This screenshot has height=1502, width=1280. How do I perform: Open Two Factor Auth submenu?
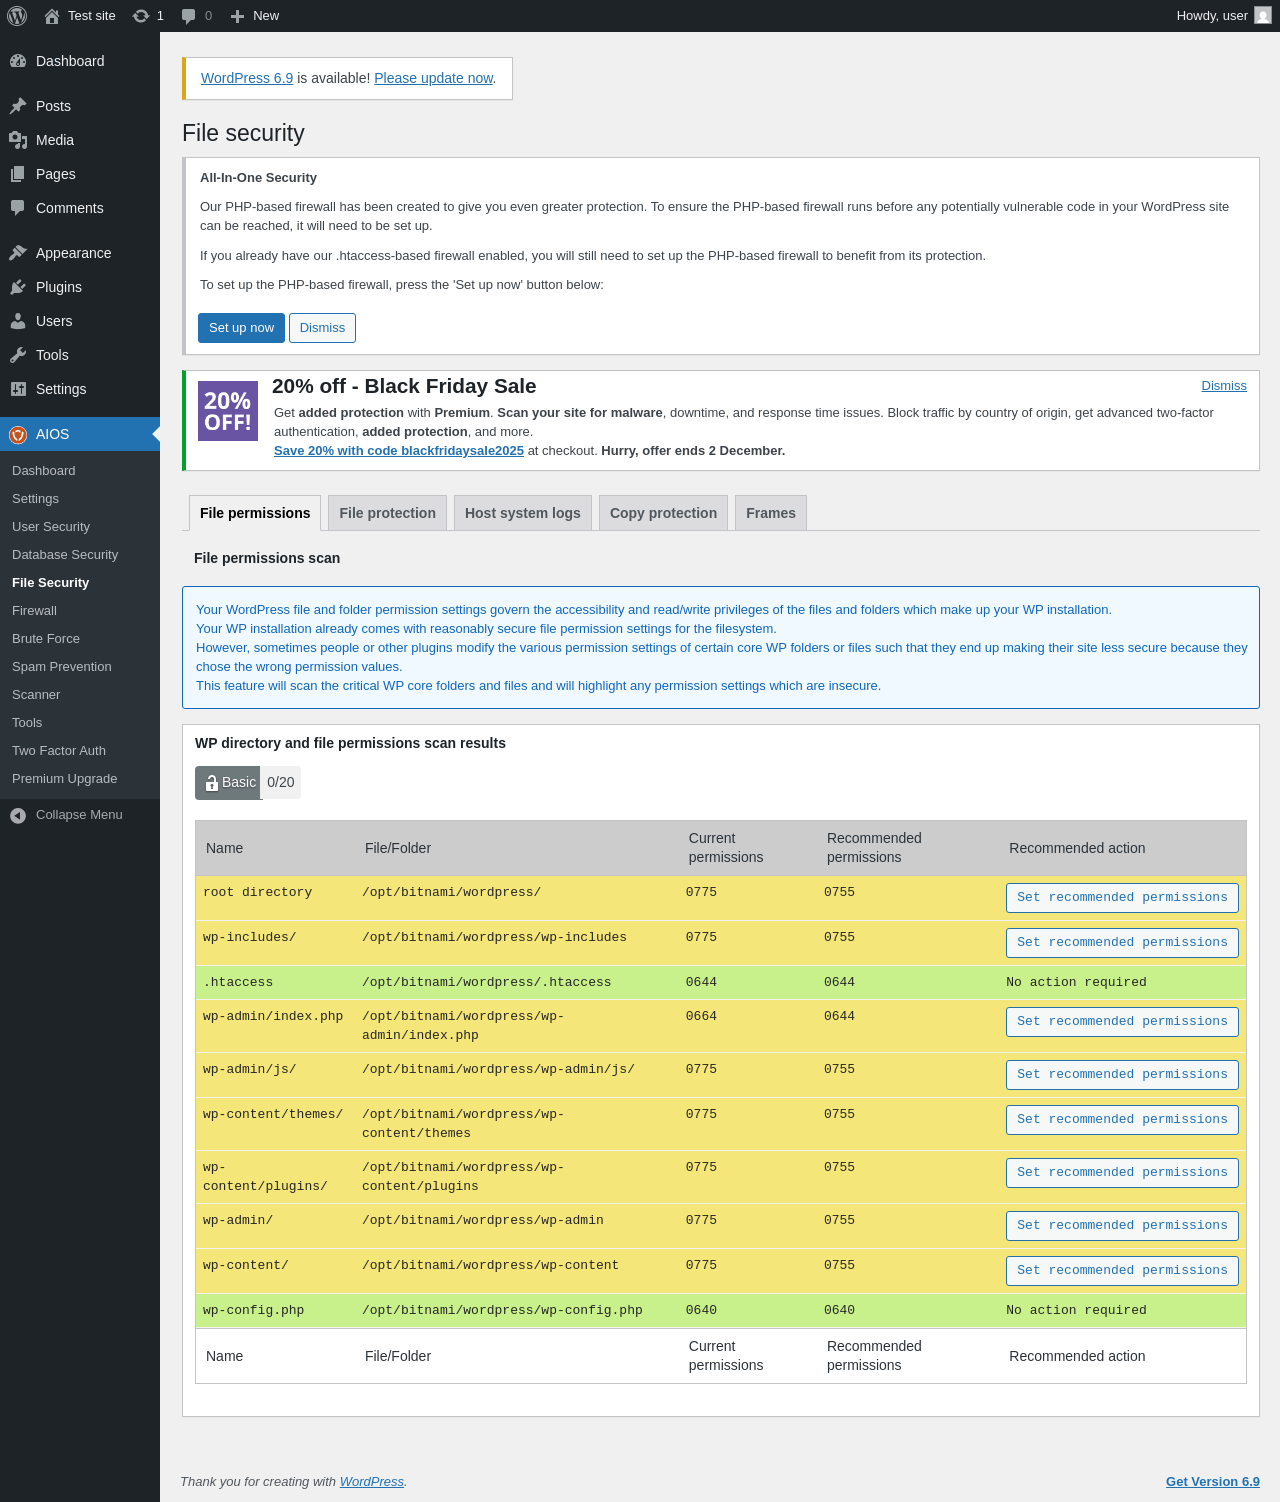click(x=59, y=751)
